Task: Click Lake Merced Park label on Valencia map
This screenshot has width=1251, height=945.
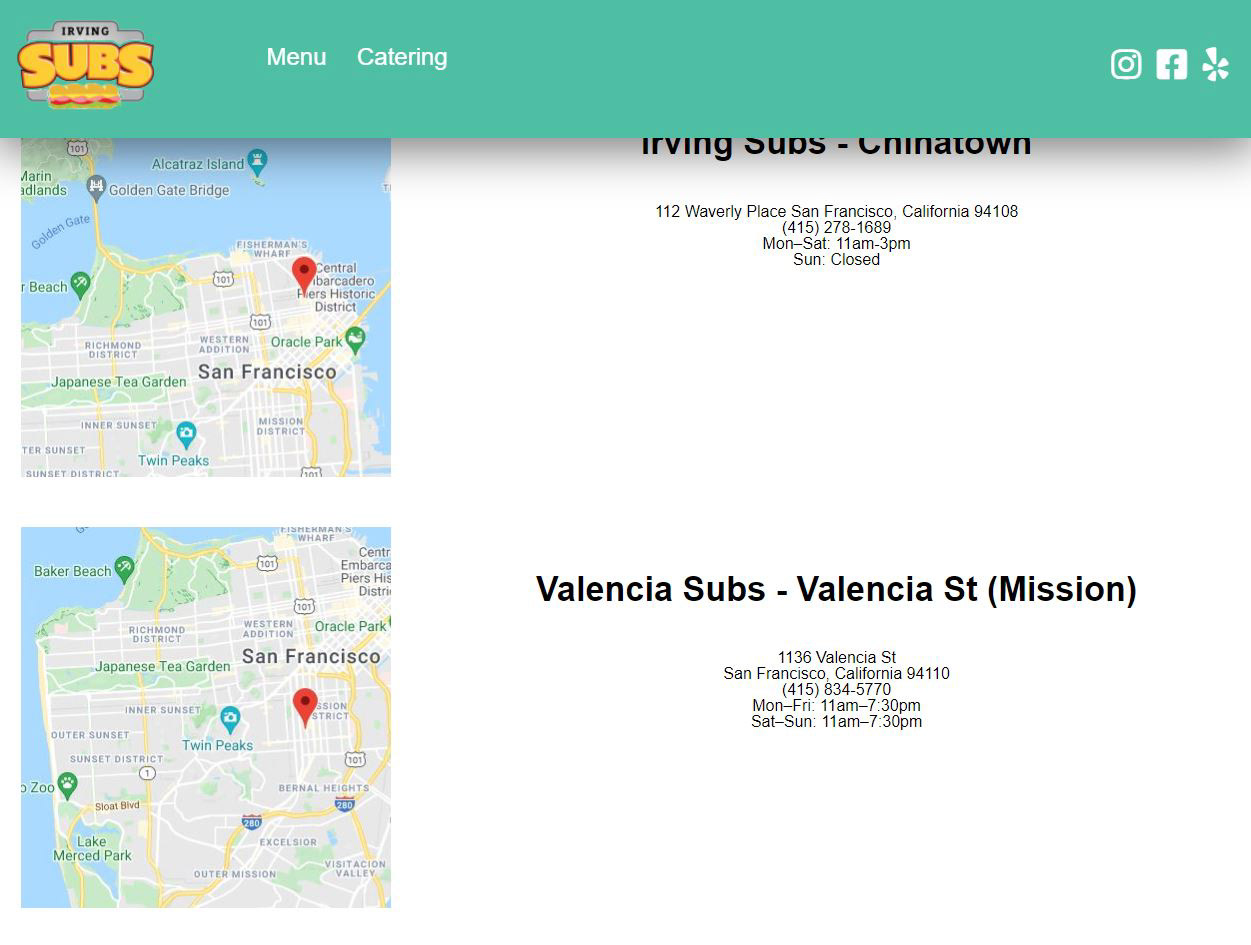Action: [92, 848]
